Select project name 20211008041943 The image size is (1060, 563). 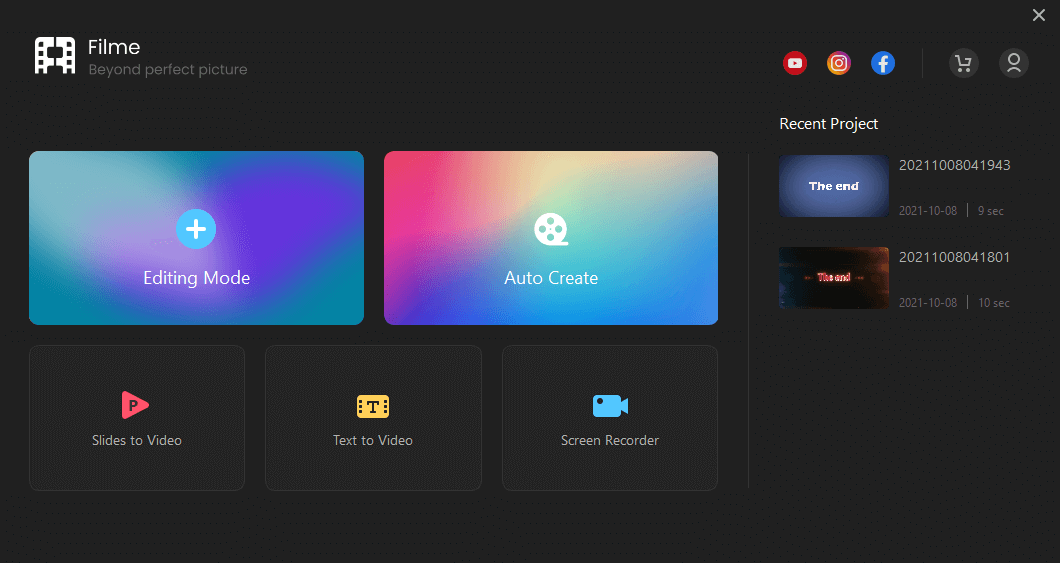point(955,166)
